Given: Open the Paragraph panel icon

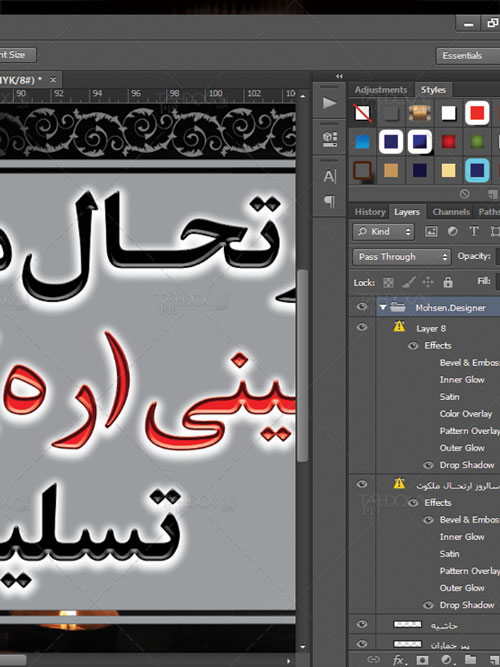Looking at the screenshot, I should (329, 201).
